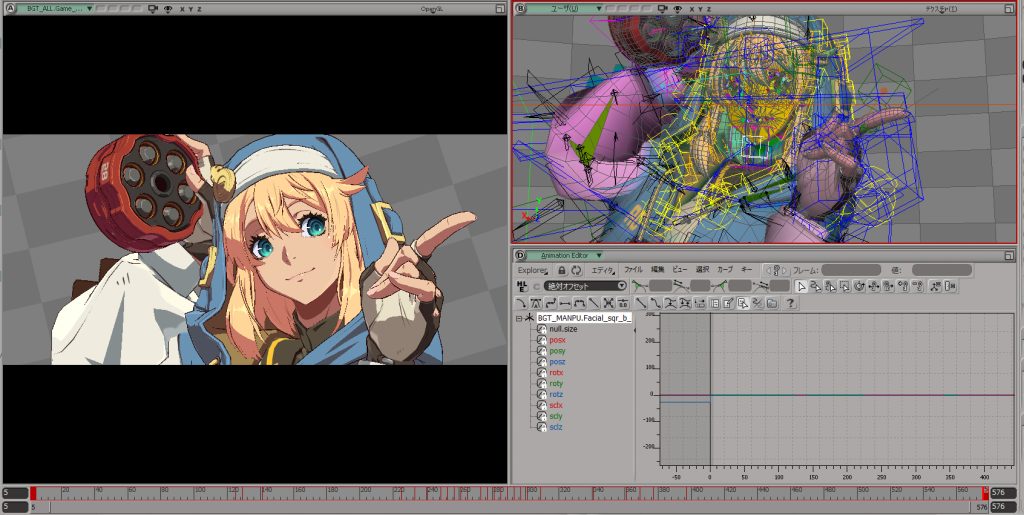The height and width of the screenshot is (515, 1024).
Task: Select rotx parameter
Action: coord(556,373)
